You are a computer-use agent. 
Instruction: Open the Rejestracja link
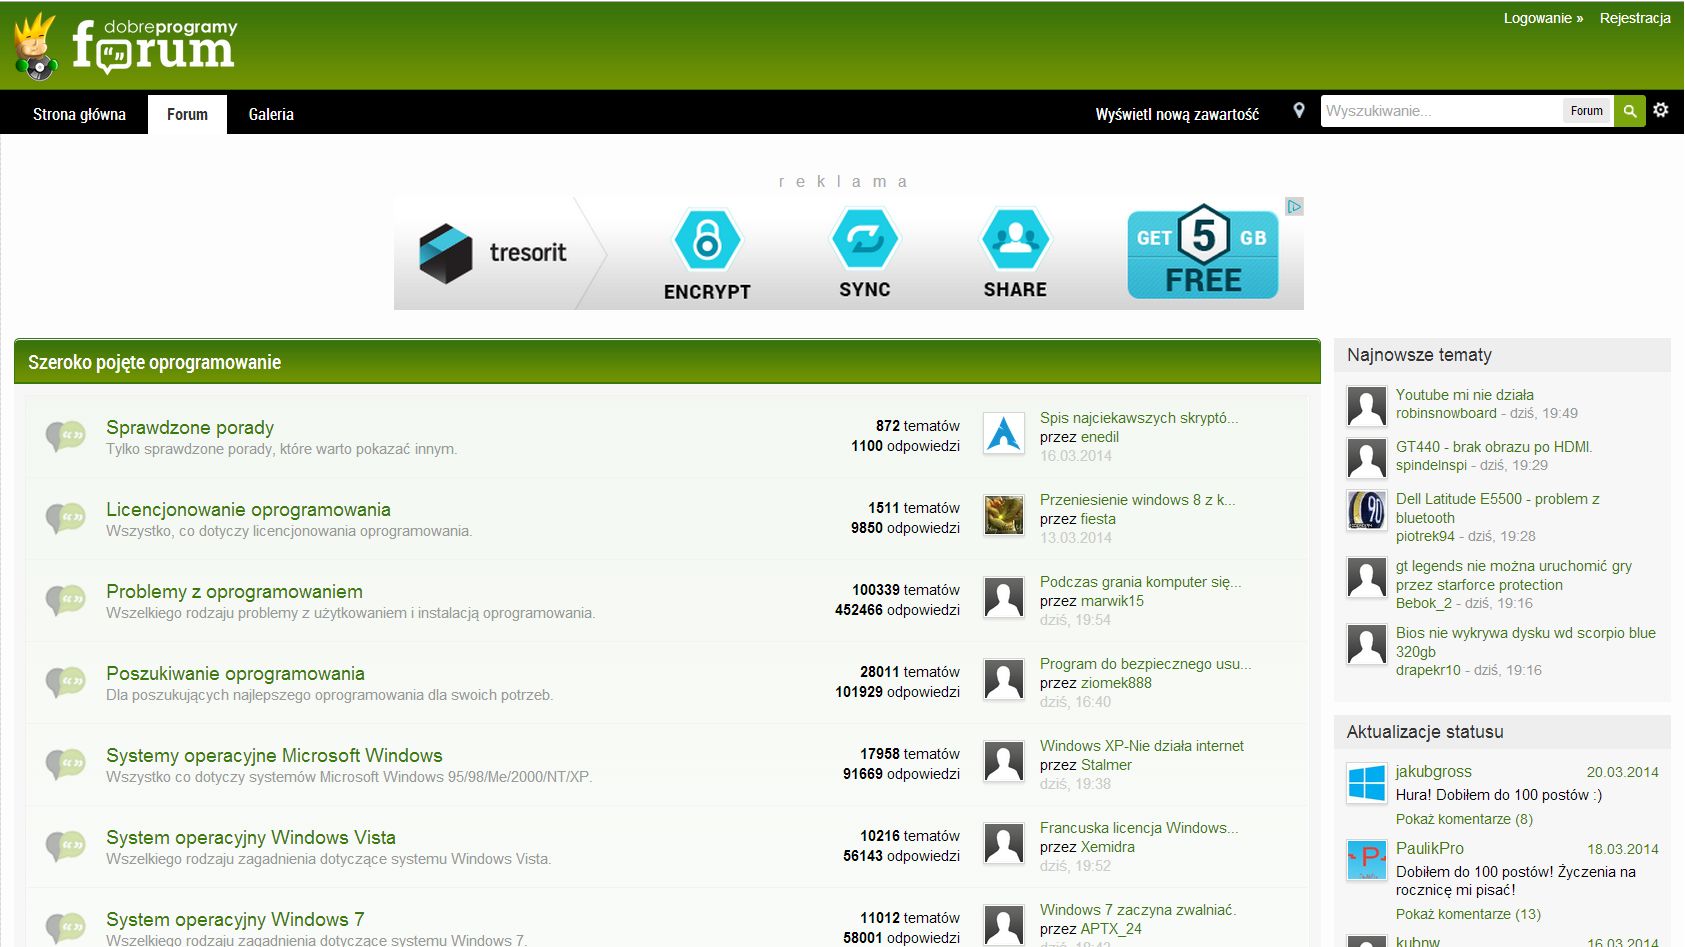[1635, 18]
